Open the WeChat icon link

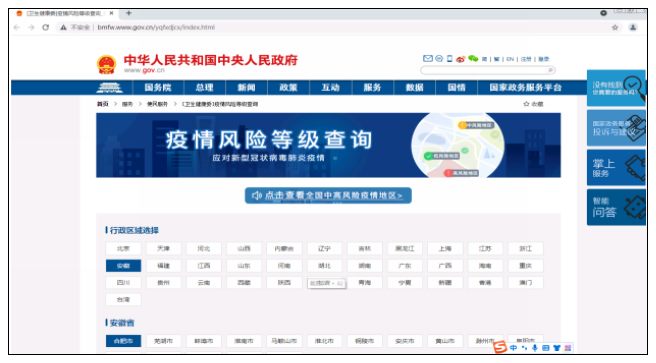pyautogui.click(x=473, y=59)
